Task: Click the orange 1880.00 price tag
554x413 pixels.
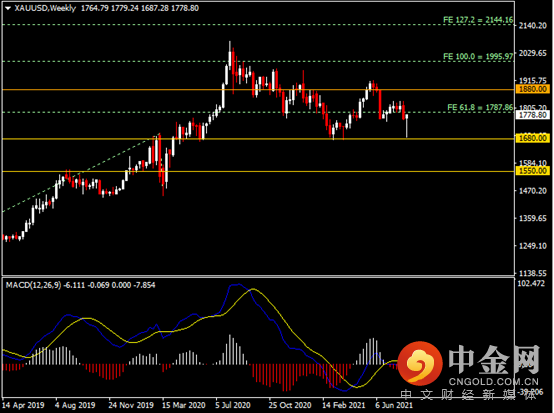Action: coord(533,89)
